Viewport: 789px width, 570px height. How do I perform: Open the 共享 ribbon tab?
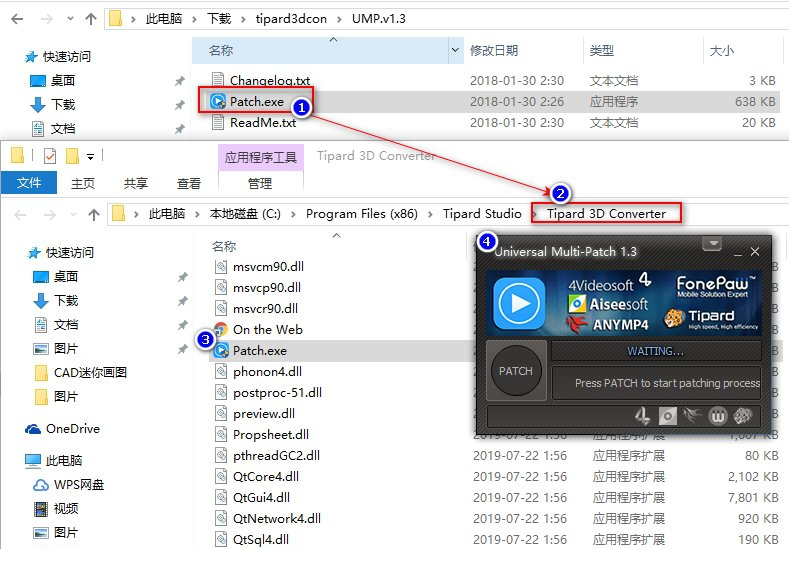pyautogui.click(x=136, y=184)
